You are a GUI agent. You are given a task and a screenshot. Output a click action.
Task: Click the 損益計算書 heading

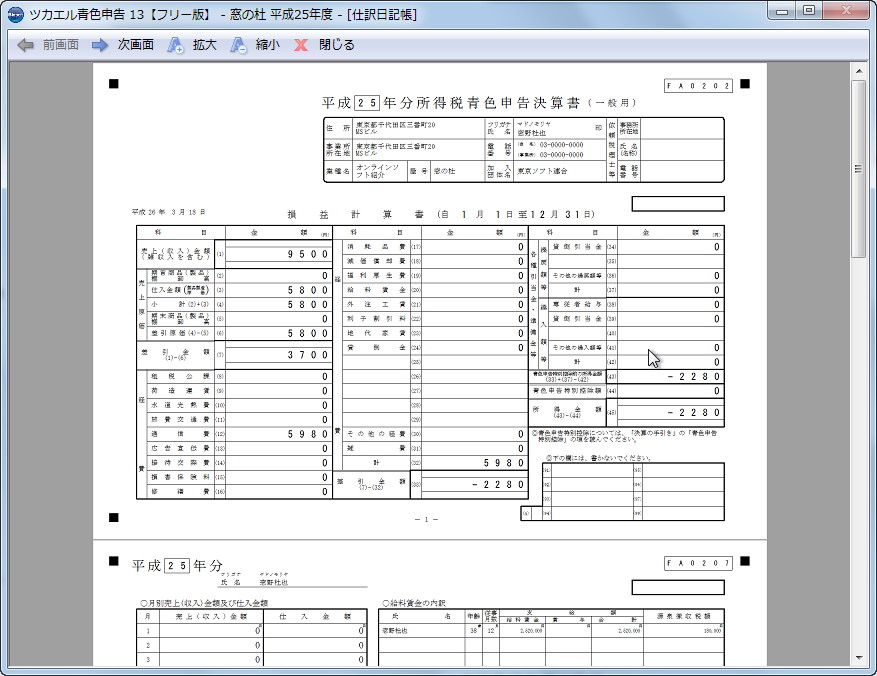click(x=356, y=214)
